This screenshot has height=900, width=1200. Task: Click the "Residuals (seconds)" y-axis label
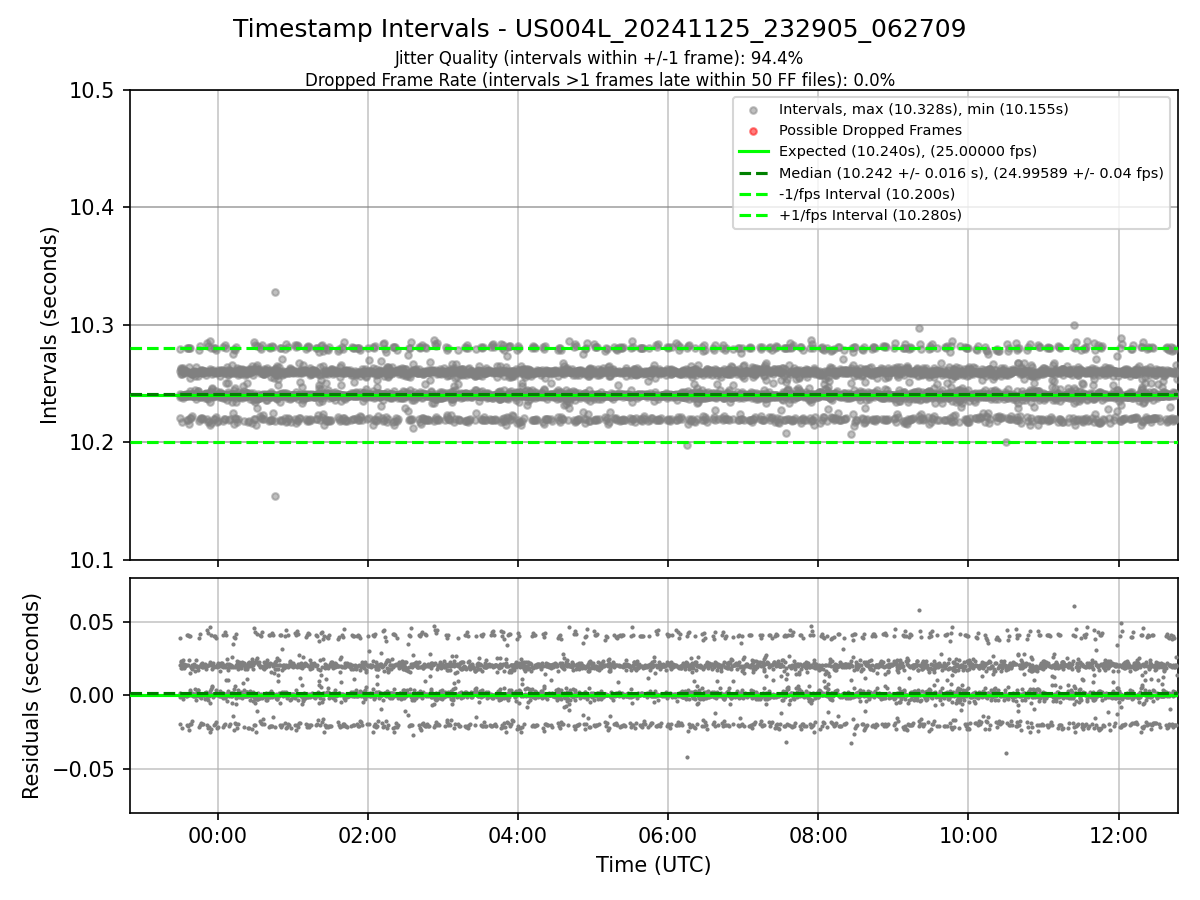(x=31, y=696)
